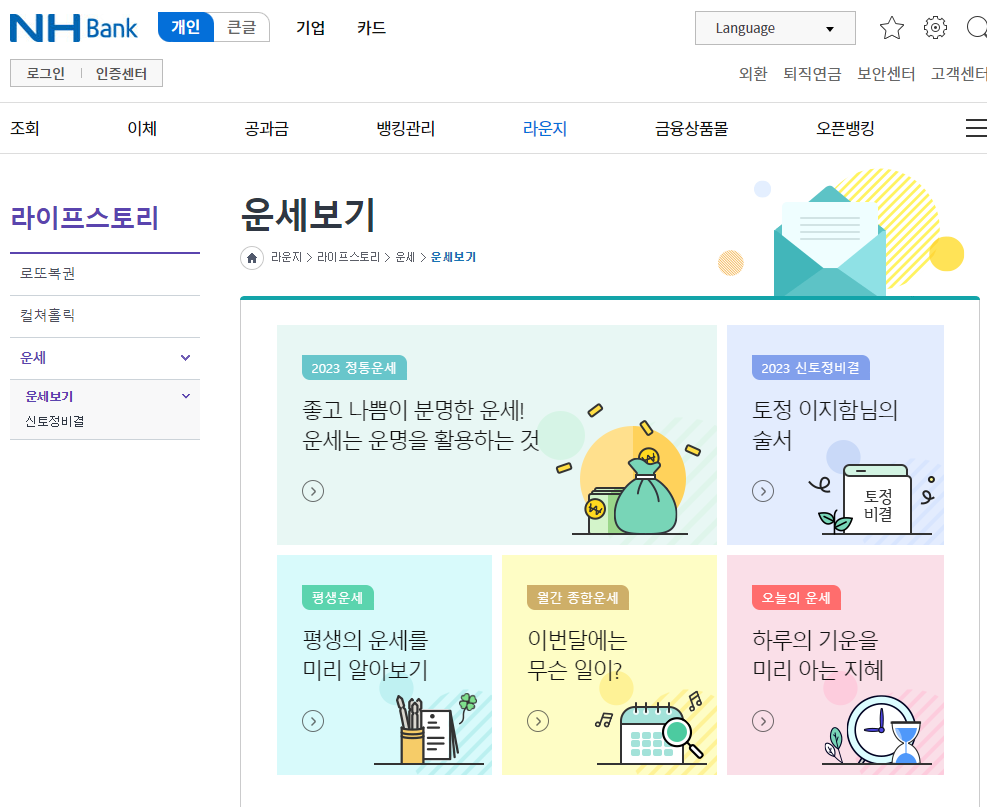Open the 2023 정통운세 arrow icon

313,491
